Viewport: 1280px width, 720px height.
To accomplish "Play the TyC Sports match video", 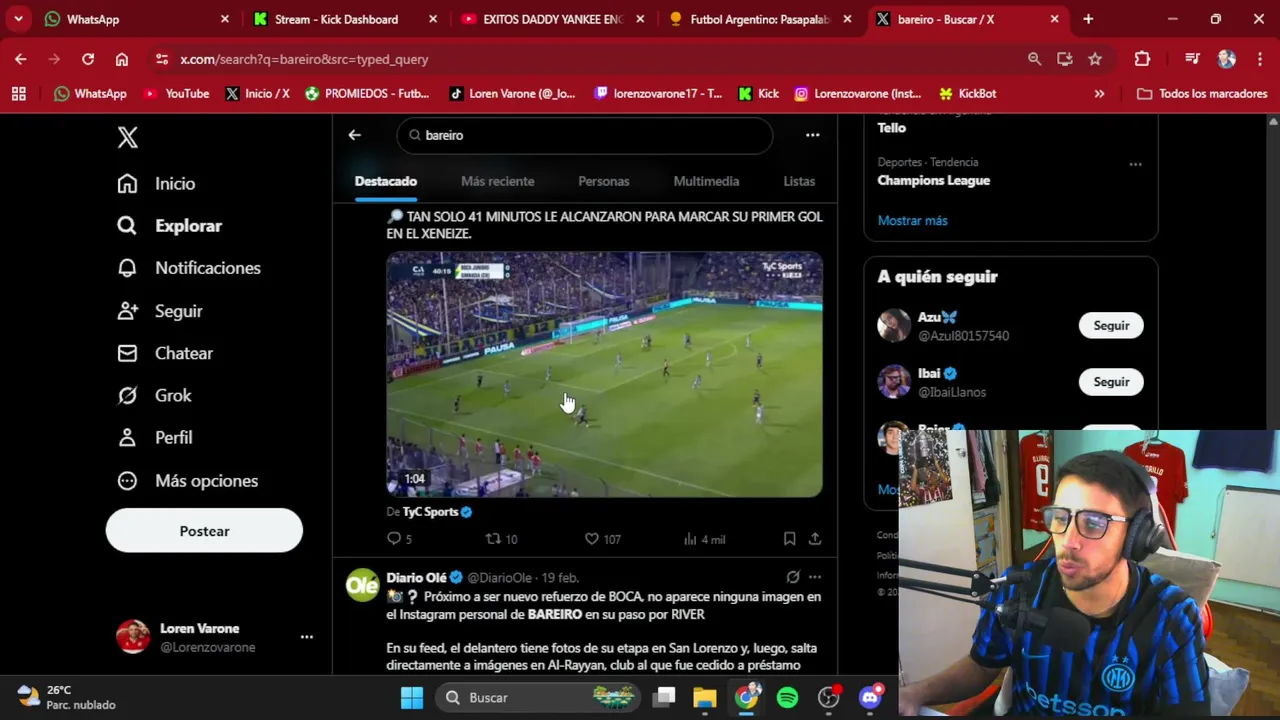I will coord(605,374).
